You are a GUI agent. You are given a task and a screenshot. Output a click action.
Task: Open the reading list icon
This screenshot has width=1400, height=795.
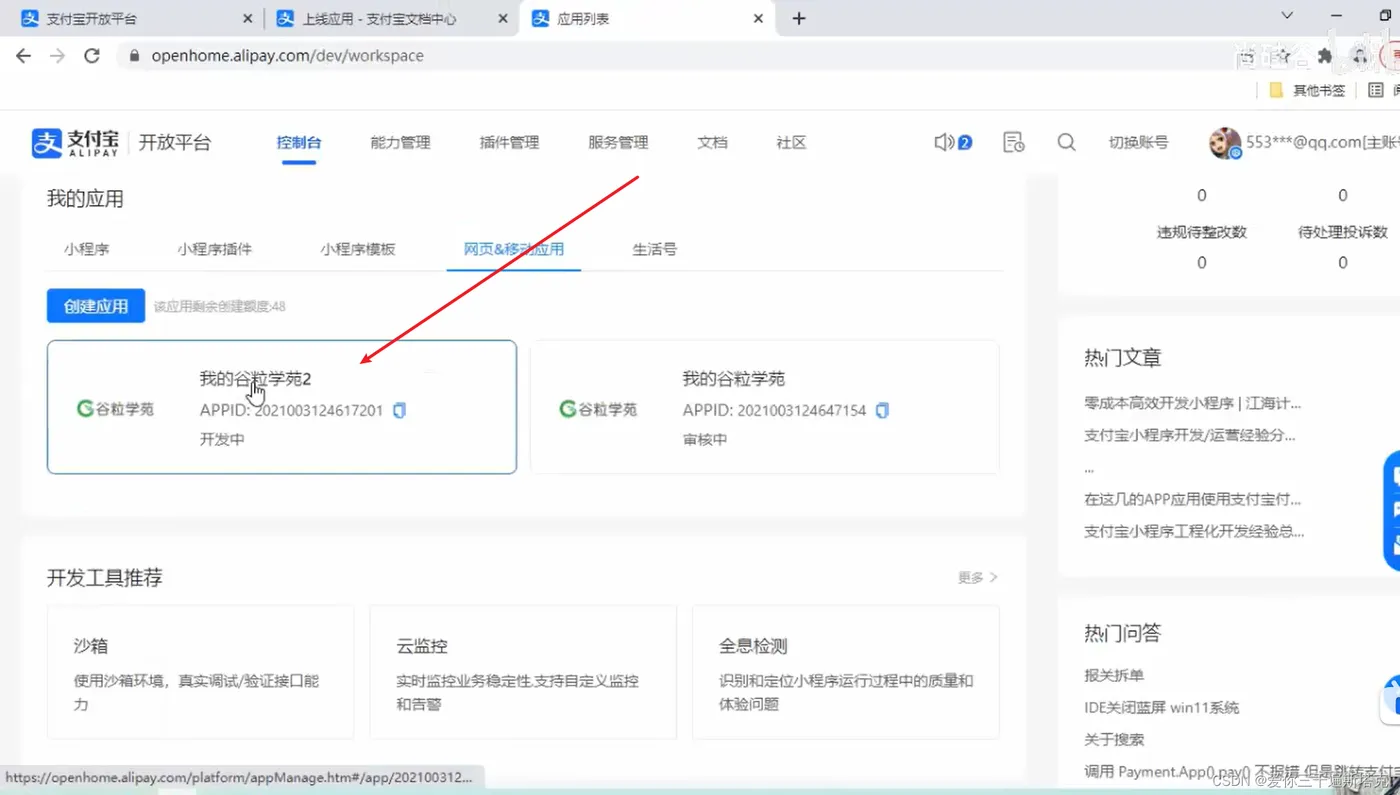(x=1376, y=90)
